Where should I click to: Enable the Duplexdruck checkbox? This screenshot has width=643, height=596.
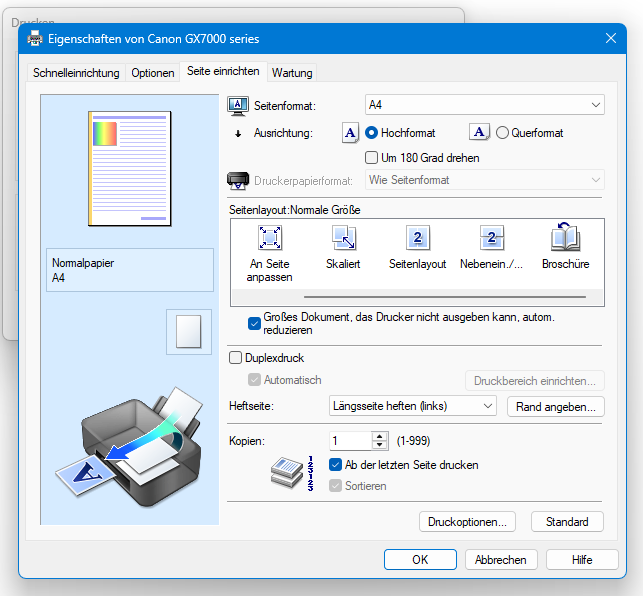pyautogui.click(x=235, y=358)
